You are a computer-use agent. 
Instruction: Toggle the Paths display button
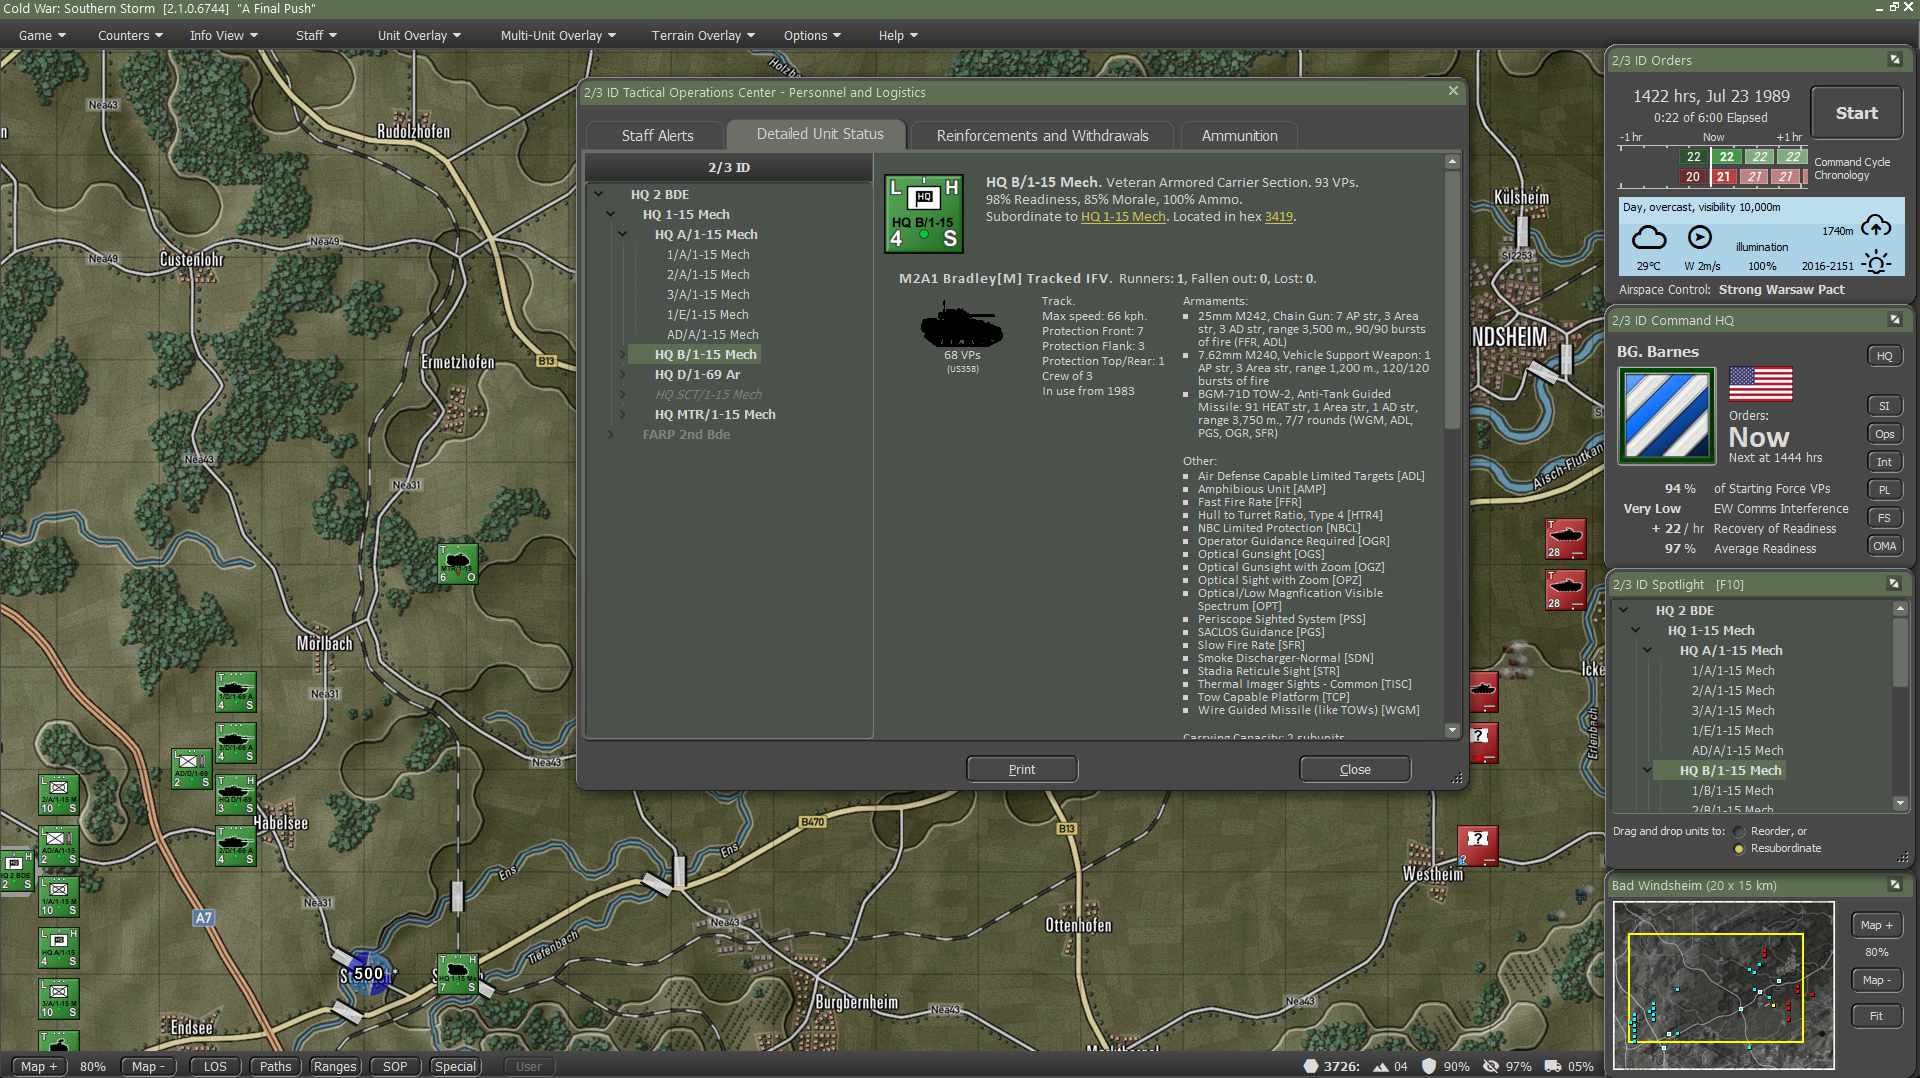coord(275,1066)
